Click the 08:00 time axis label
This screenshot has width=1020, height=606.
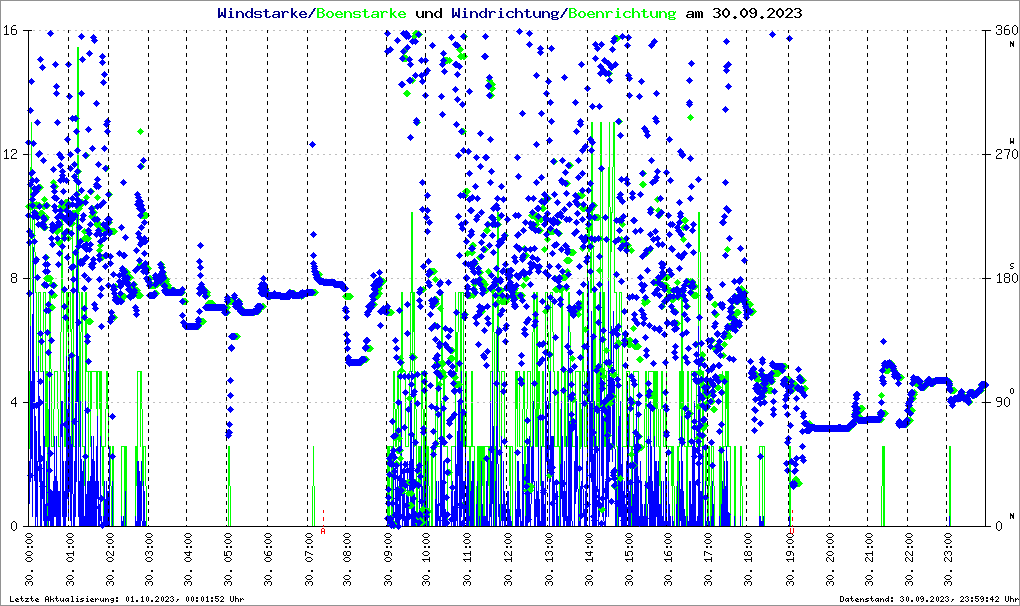[346, 559]
